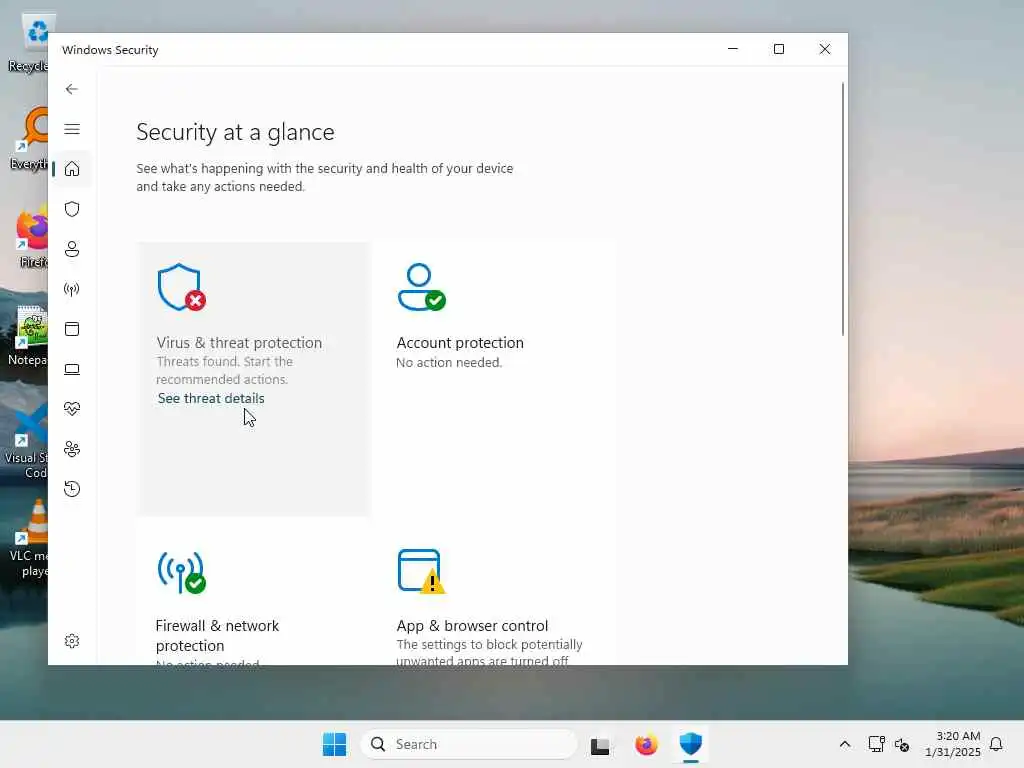Click the taskbar Search box
Image resolution: width=1024 pixels, height=768 pixels.
(469, 744)
